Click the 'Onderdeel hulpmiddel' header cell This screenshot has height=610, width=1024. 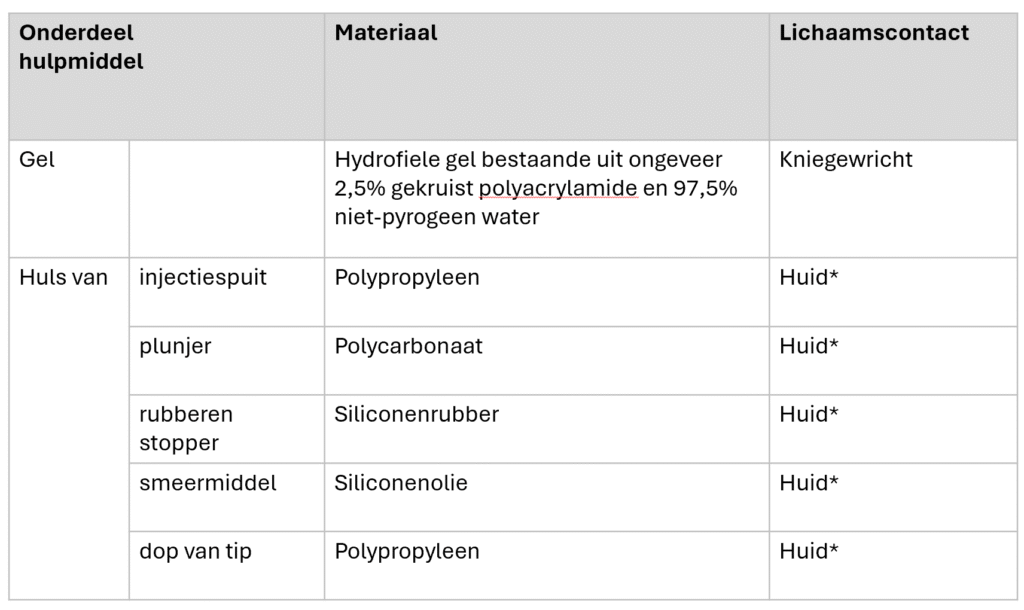(x=167, y=76)
